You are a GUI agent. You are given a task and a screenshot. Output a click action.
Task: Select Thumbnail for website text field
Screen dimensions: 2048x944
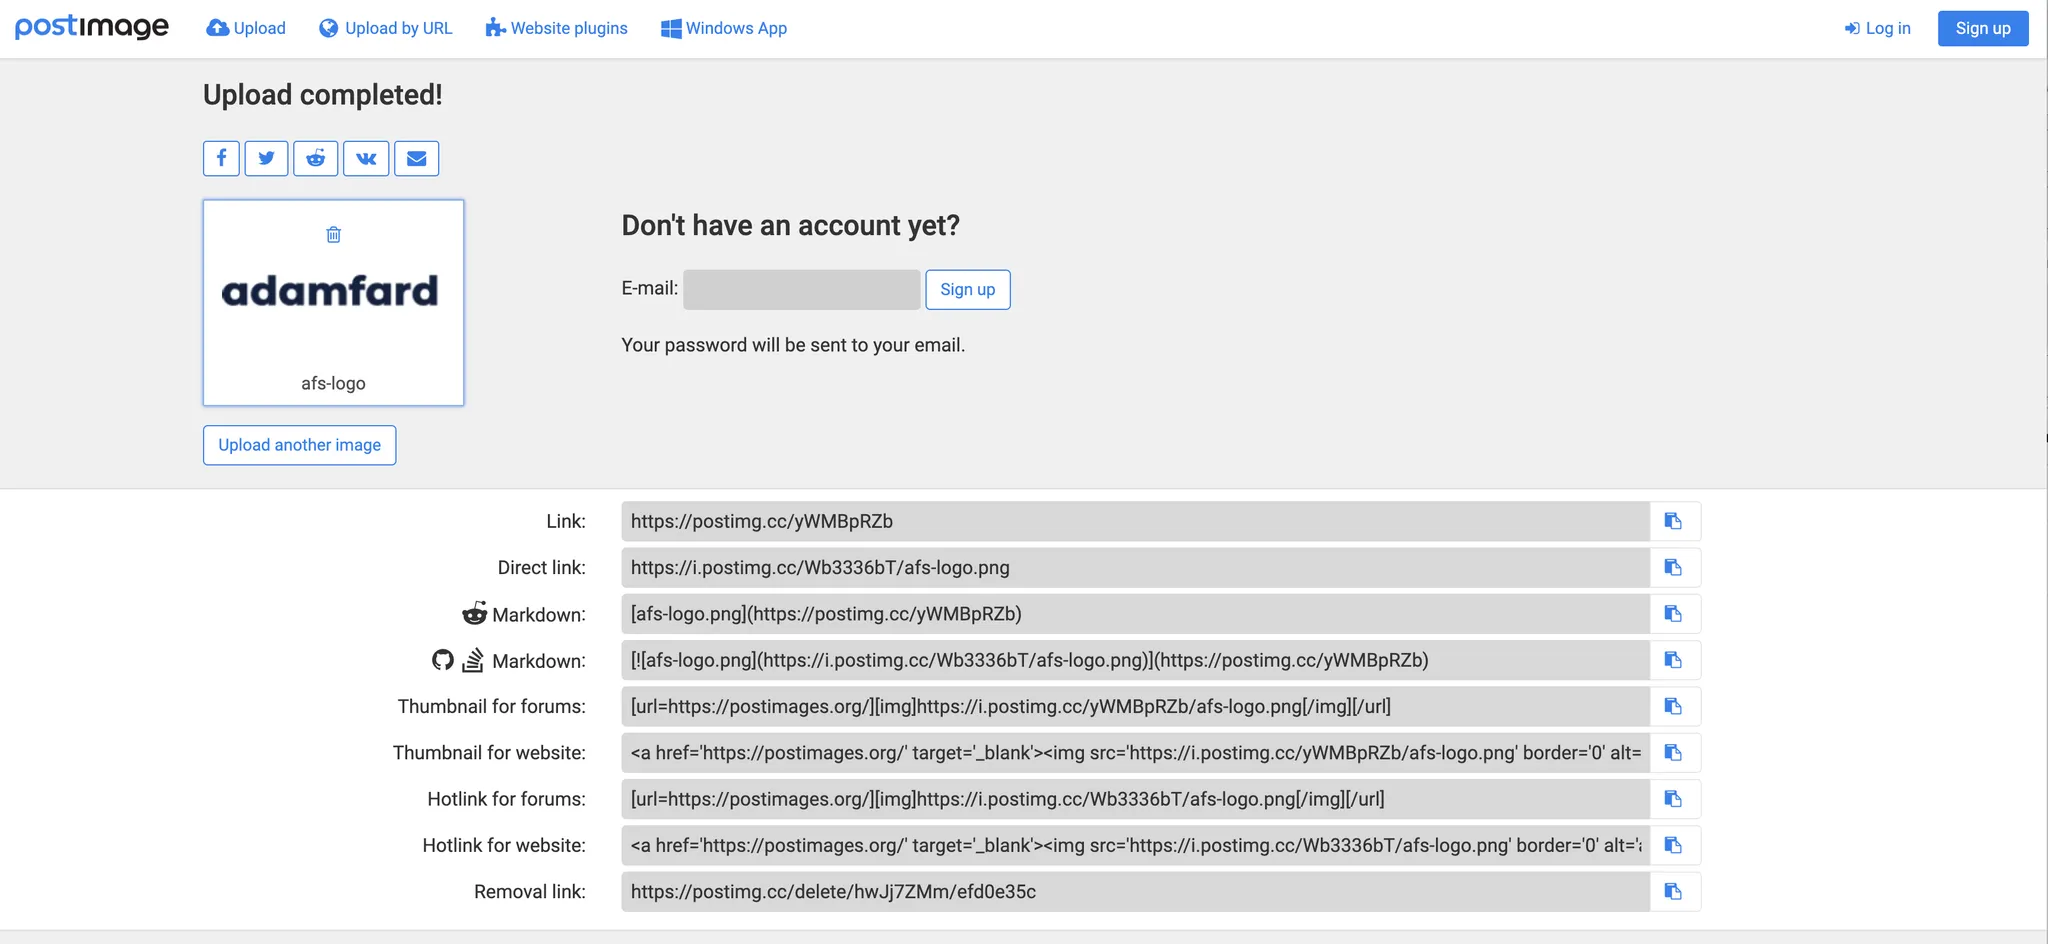[x=1135, y=752]
